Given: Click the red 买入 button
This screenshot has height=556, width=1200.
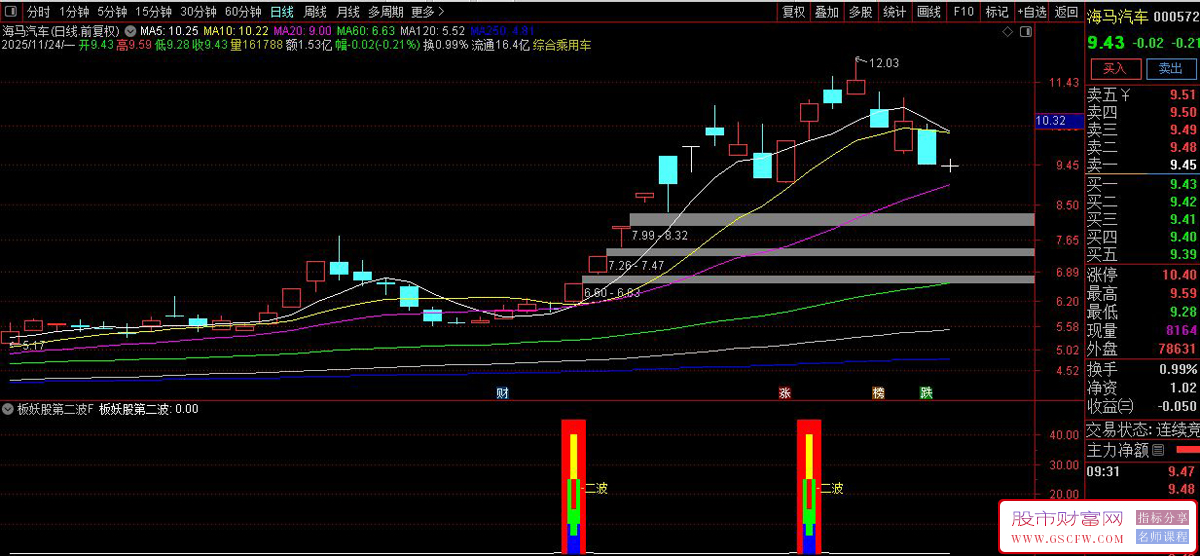Looking at the screenshot, I should tap(1115, 69).
